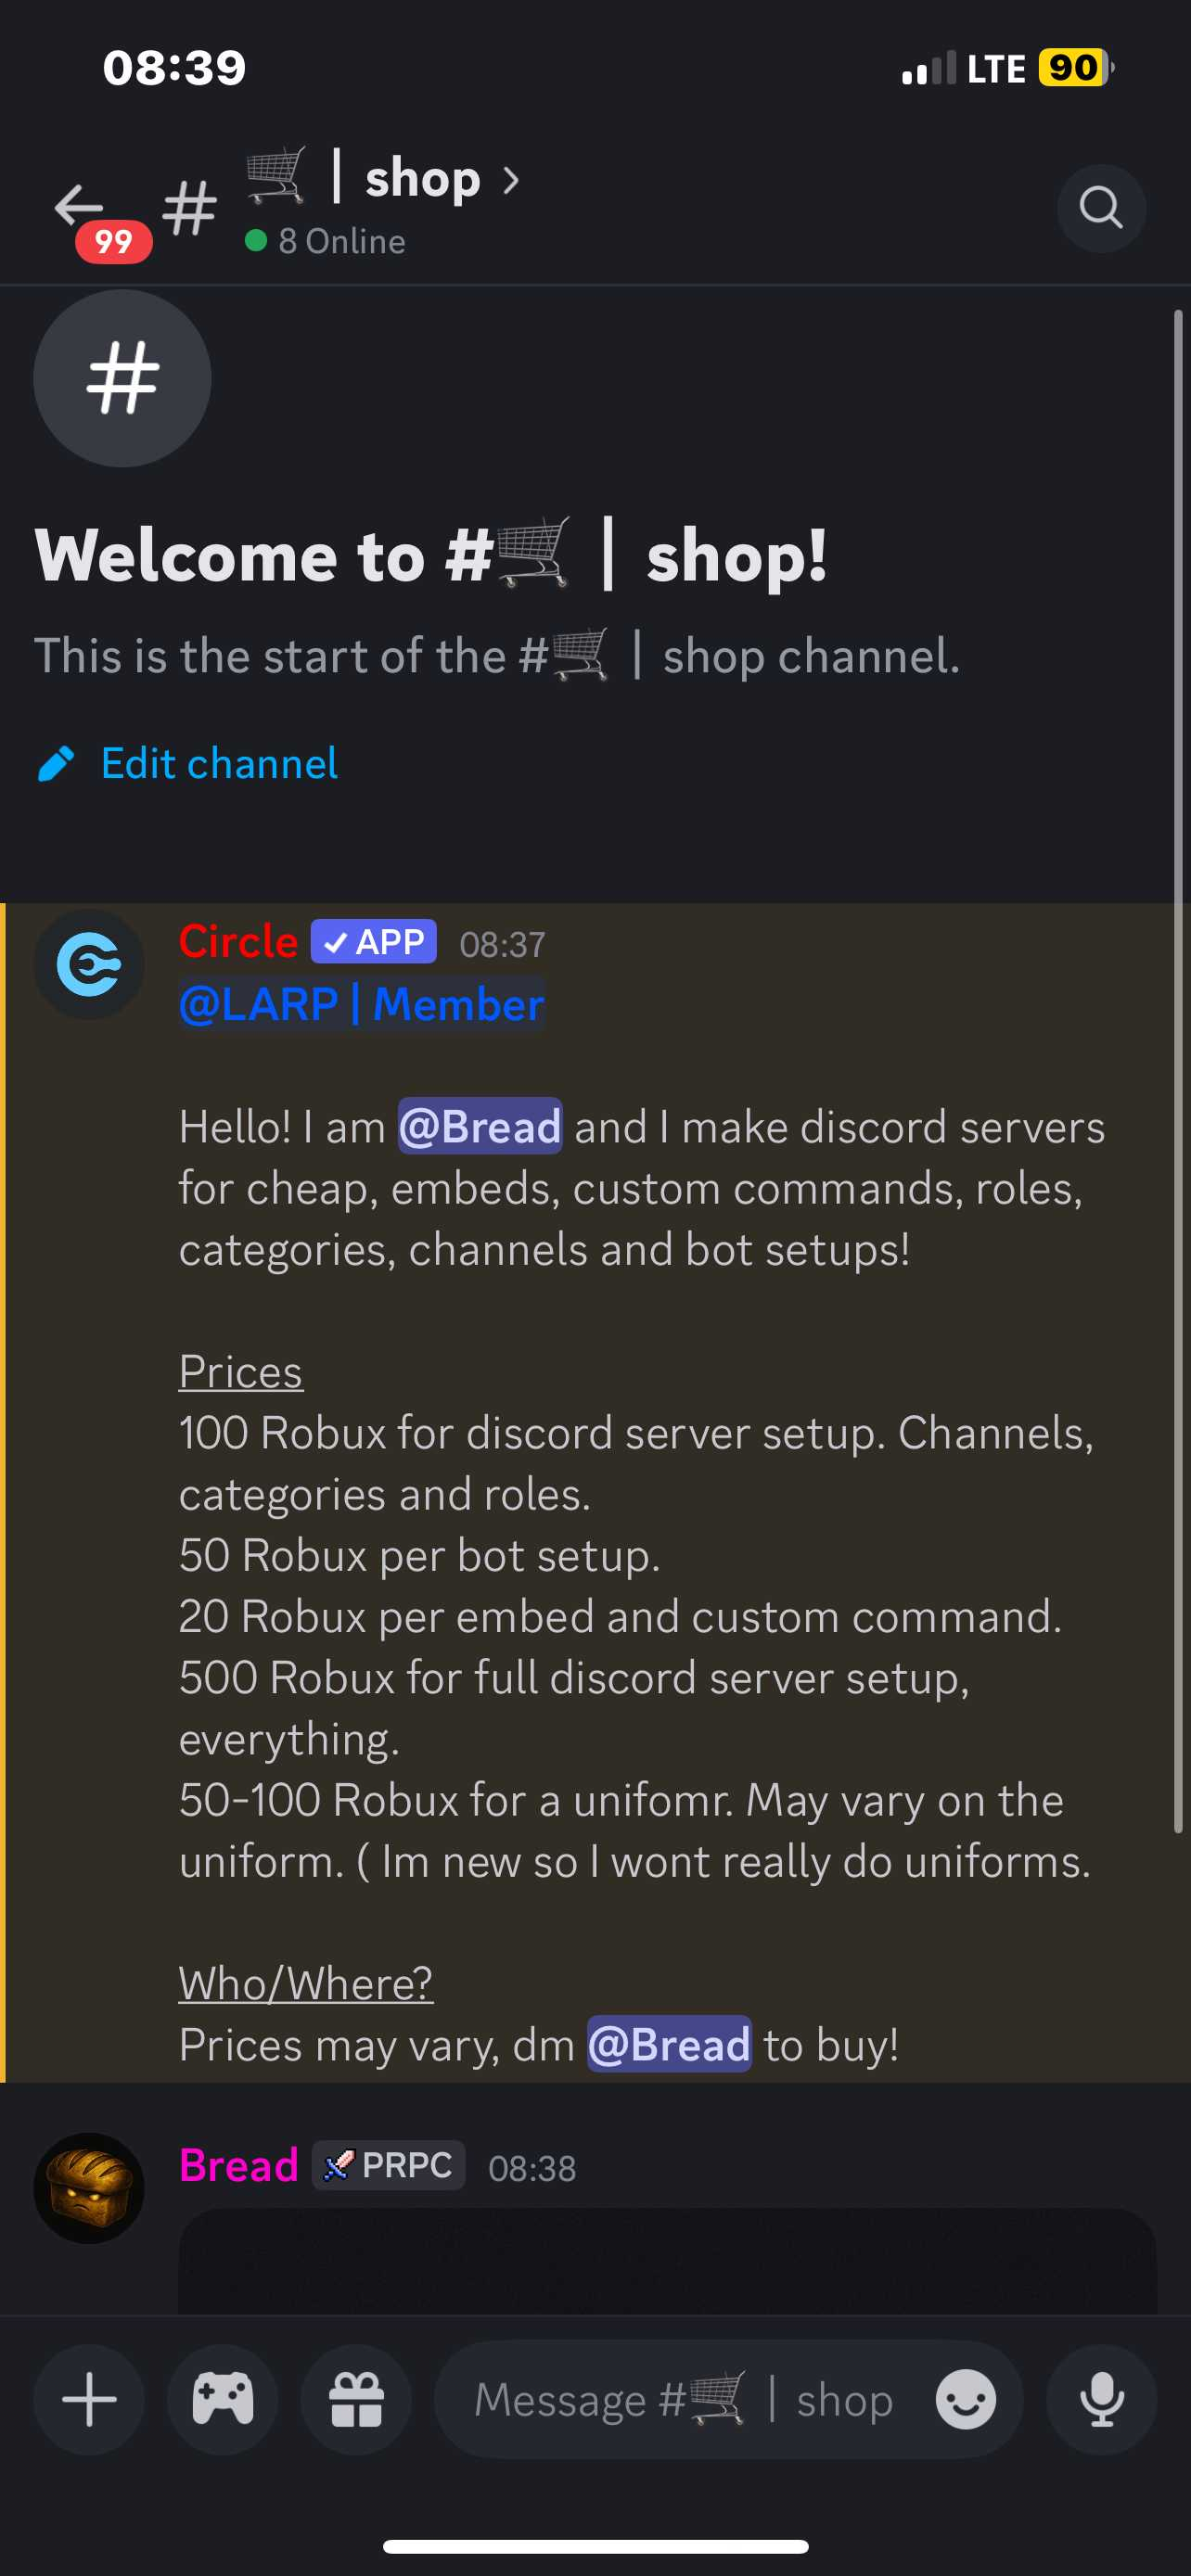Open the game controller activities icon
The width and height of the screenshot is (1191, 2576).
point(223,2399)
